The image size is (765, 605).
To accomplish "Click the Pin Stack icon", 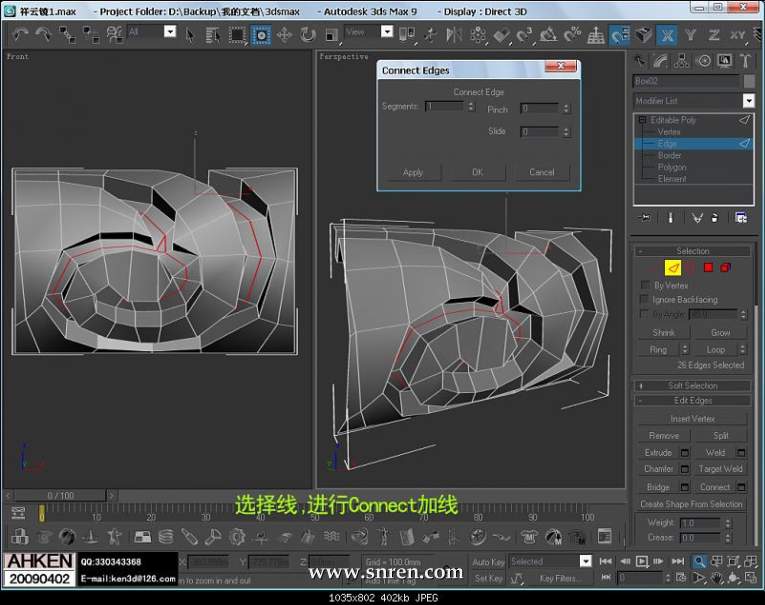I will (644, 217).
